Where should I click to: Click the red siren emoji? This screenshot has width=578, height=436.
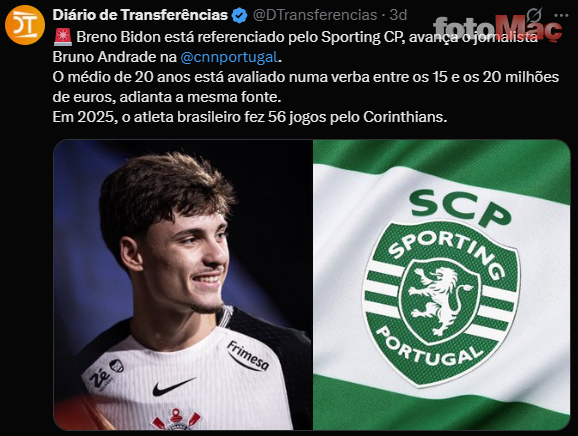pos(63,37)
